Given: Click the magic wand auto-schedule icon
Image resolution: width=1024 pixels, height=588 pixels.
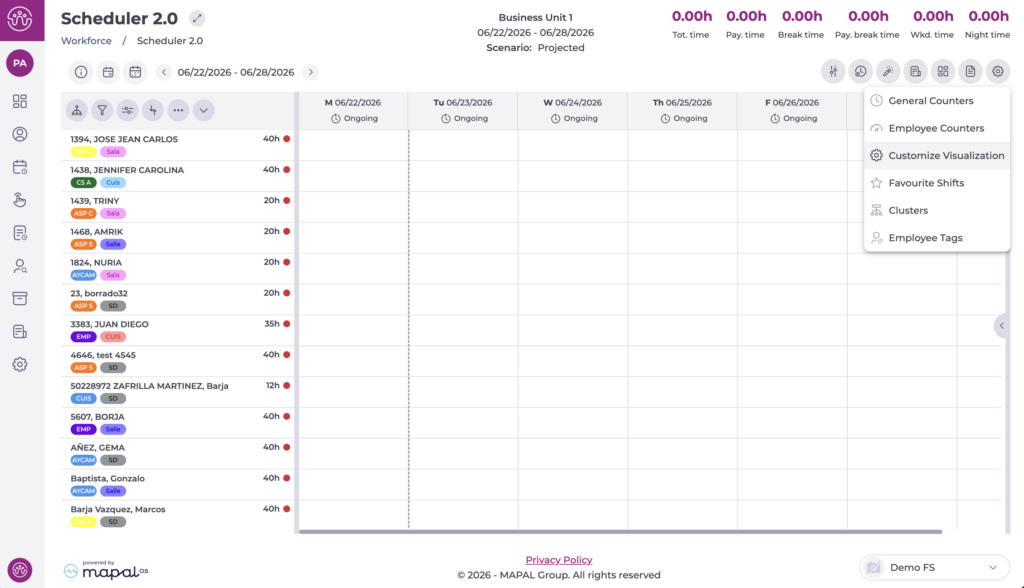Looking at the screenshot, I should click(888, 71).
